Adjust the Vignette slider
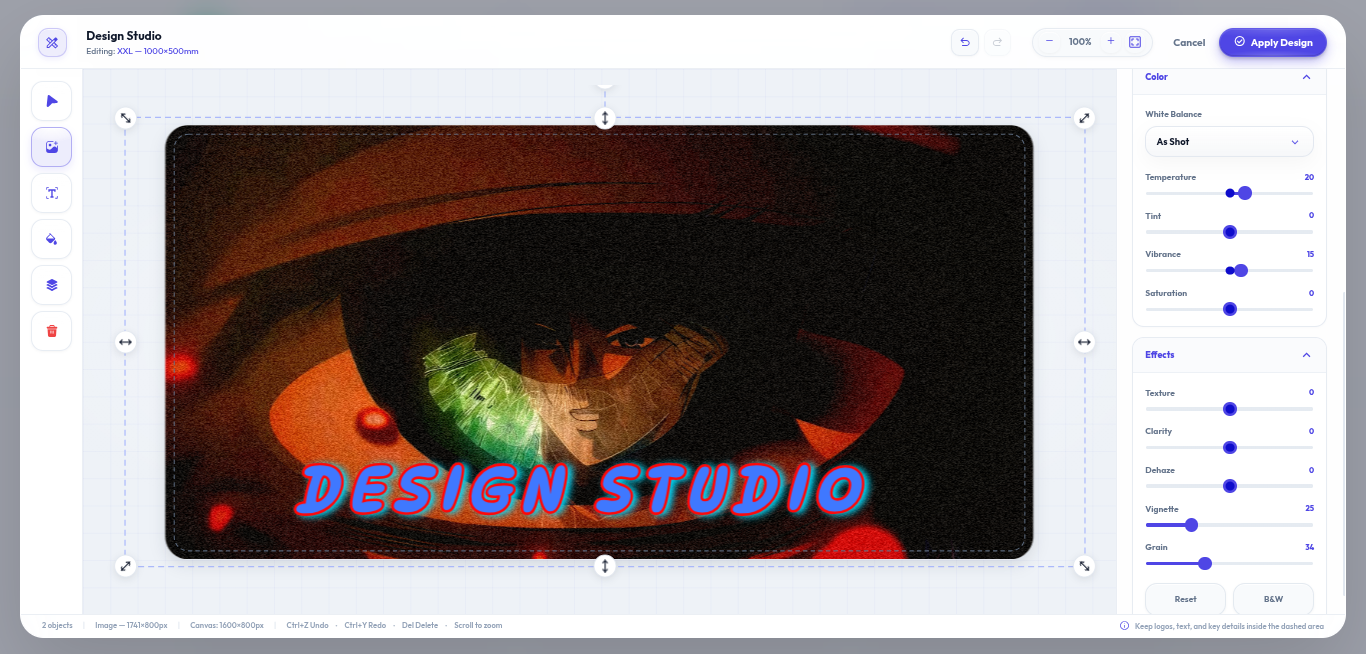 click(x=1229, y=525)
